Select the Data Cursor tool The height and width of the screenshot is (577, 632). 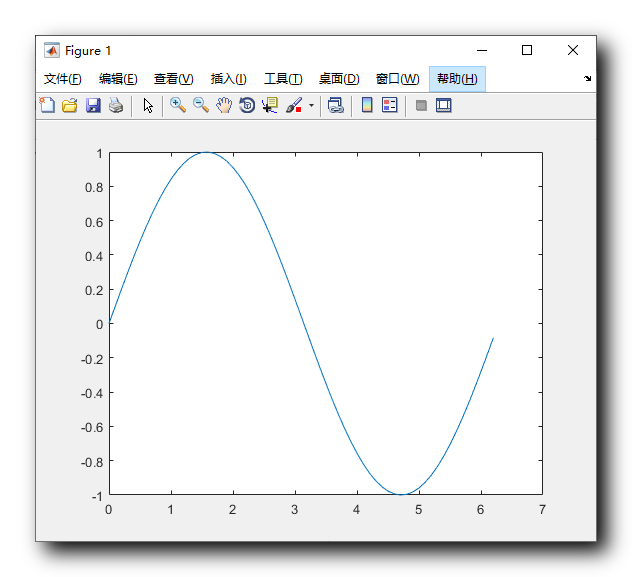click(x=270, y=105)
